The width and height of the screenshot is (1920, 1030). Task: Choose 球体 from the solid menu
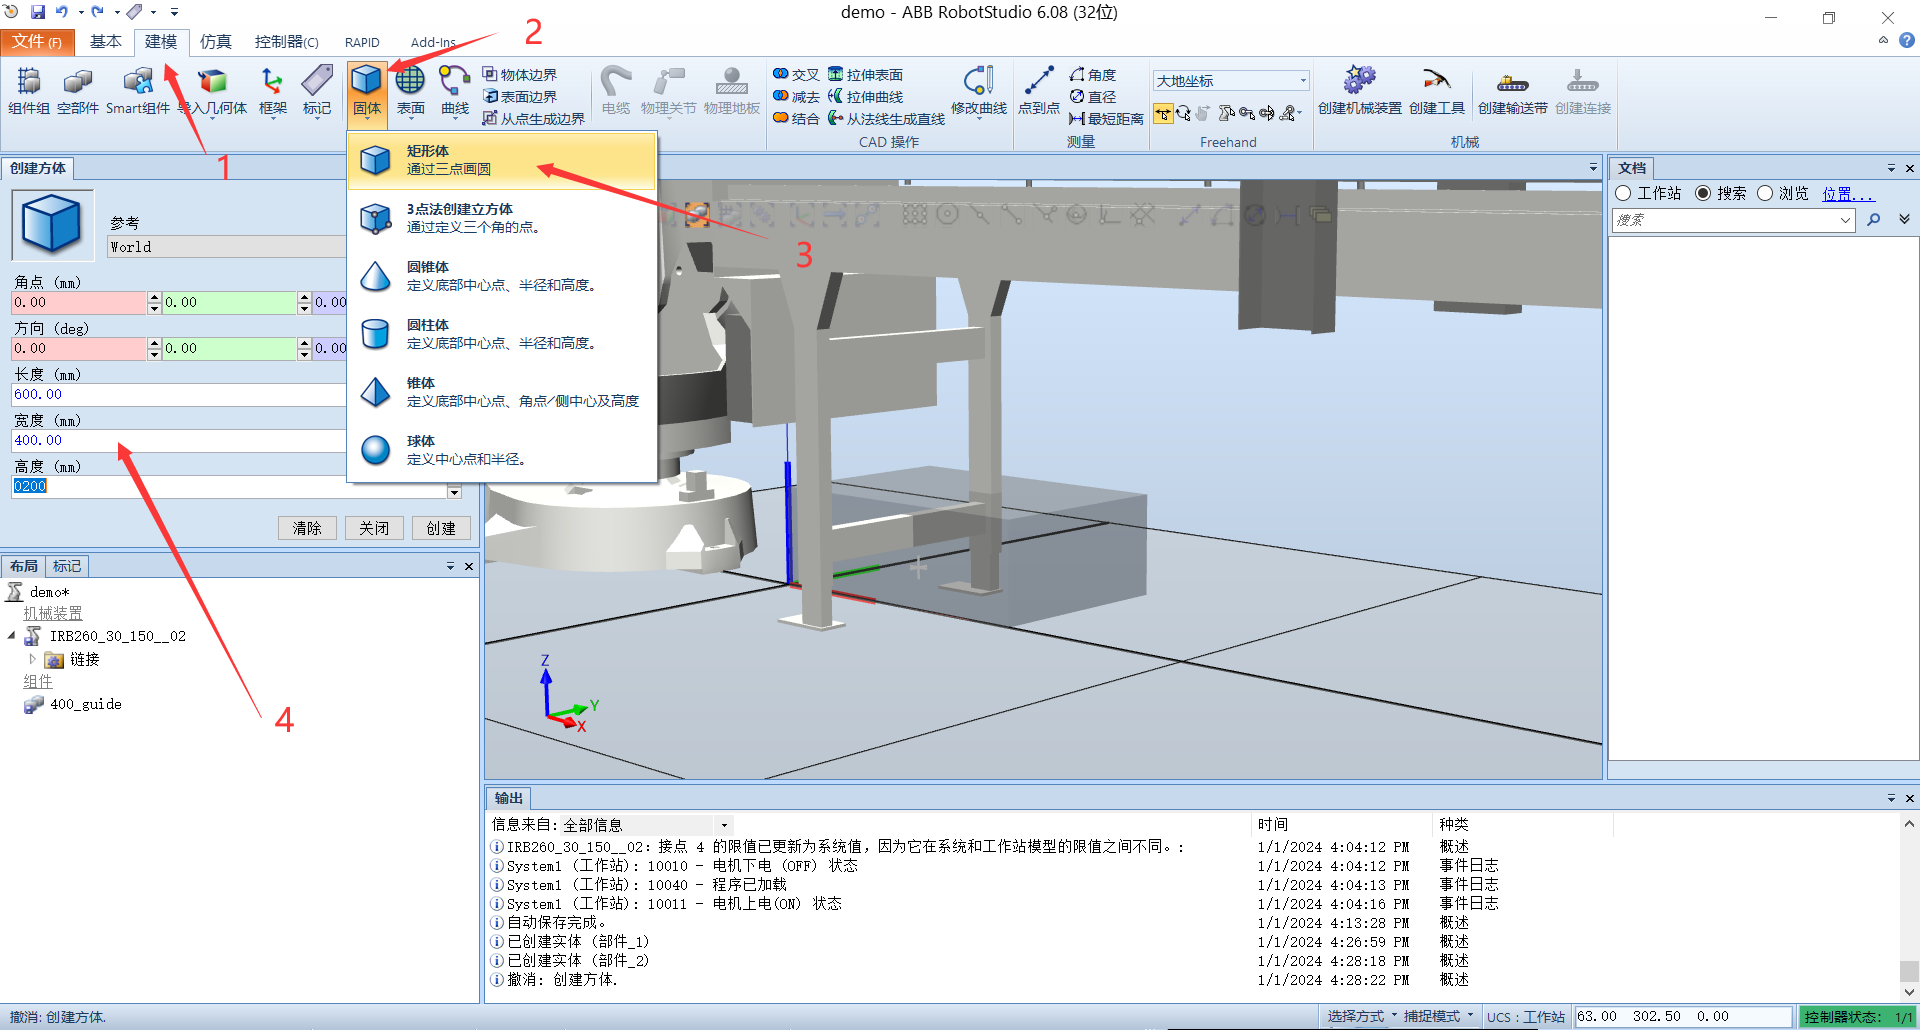pos(502,450)
